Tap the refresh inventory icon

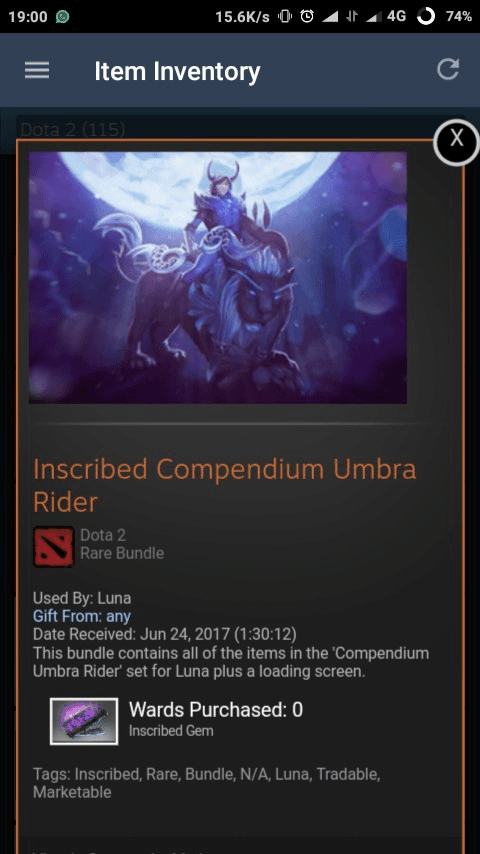[448, 70]
